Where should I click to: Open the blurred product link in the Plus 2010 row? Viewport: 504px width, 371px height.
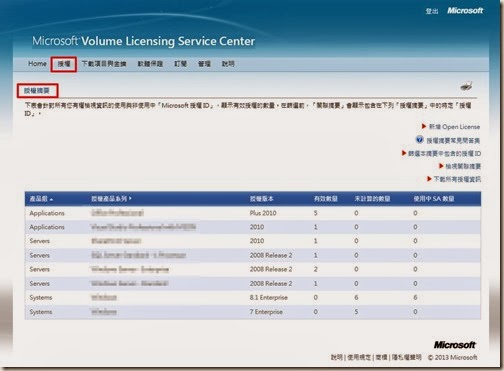pyautogui.click(x=118, y=213)
